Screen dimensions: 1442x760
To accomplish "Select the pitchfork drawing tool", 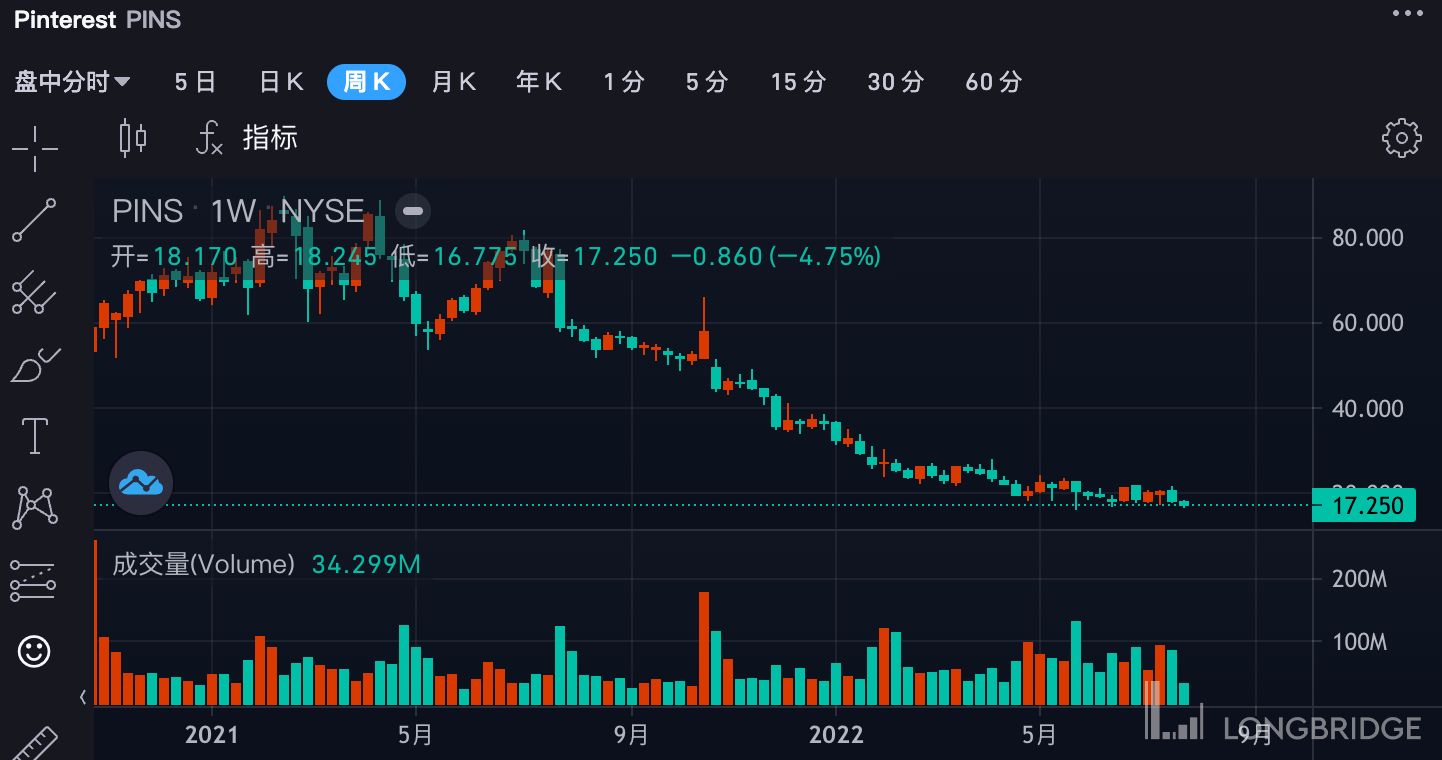I will coord(35,292).
